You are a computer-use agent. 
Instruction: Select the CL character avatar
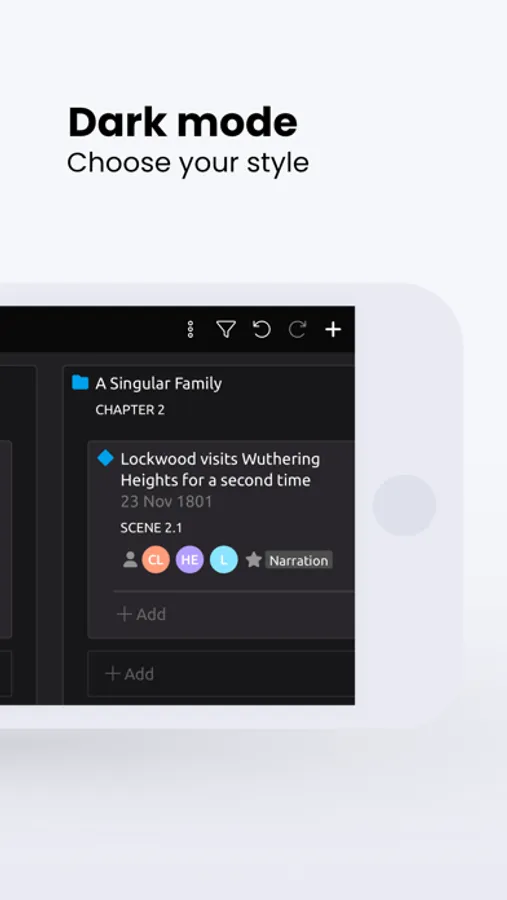point(156,560)
